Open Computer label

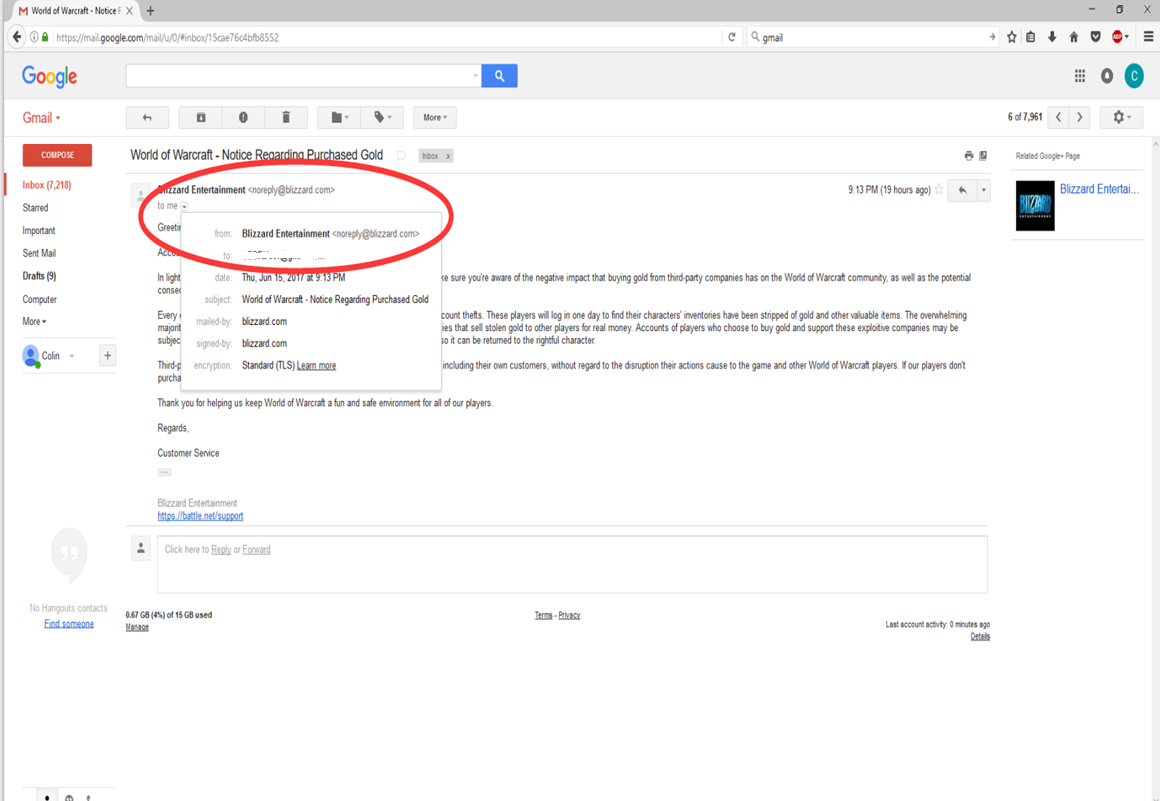[40, 300]
